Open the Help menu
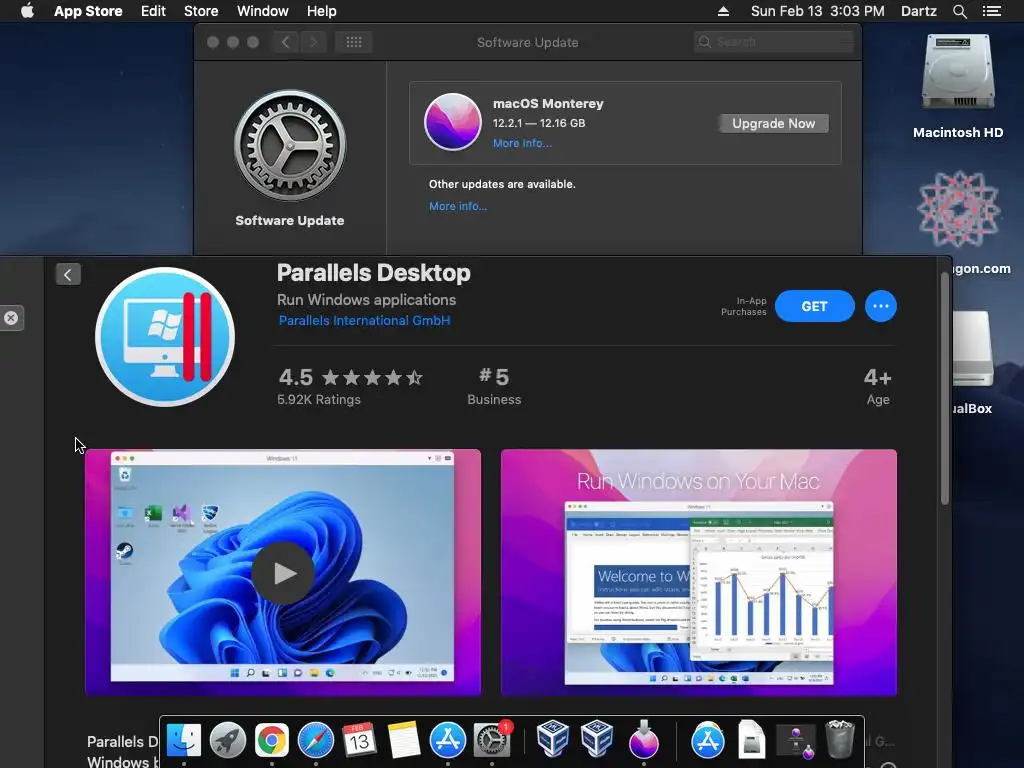 point(321,11)
